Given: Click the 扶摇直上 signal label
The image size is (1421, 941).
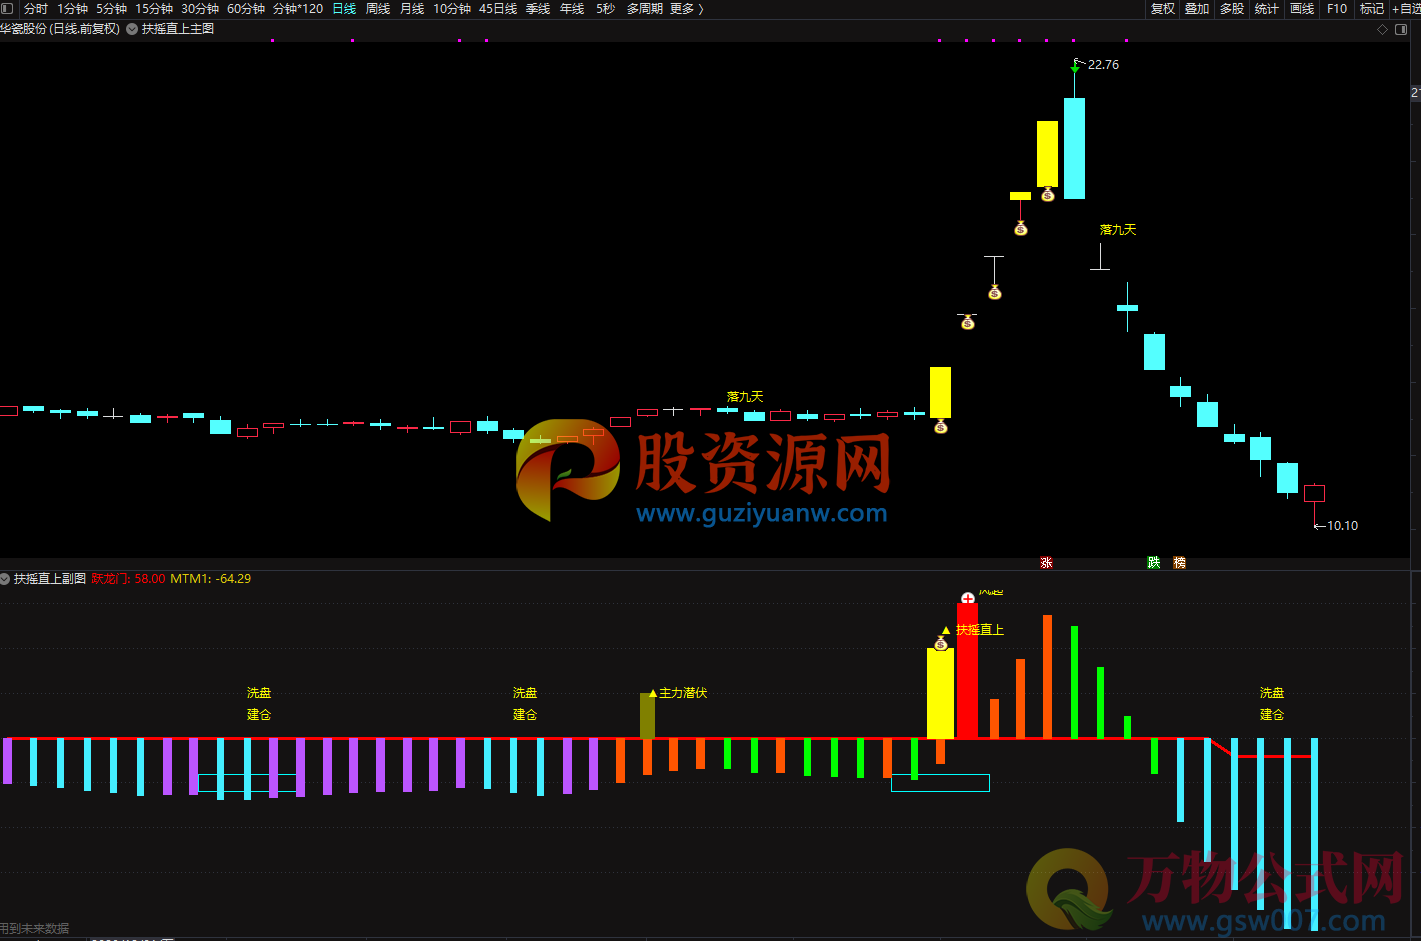Looking at the screenshot, I should pos(980,629).
